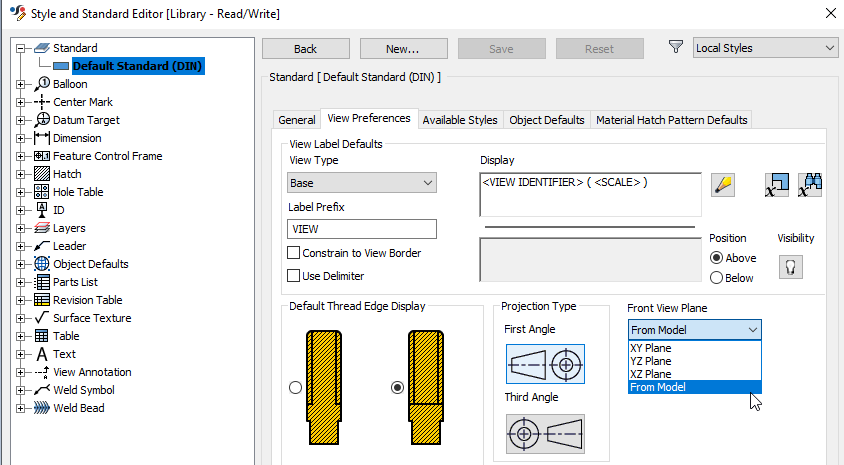This screenshot has width=844, height=465.
Task: Click the Display view identifier text box
Action: [590, 194]
